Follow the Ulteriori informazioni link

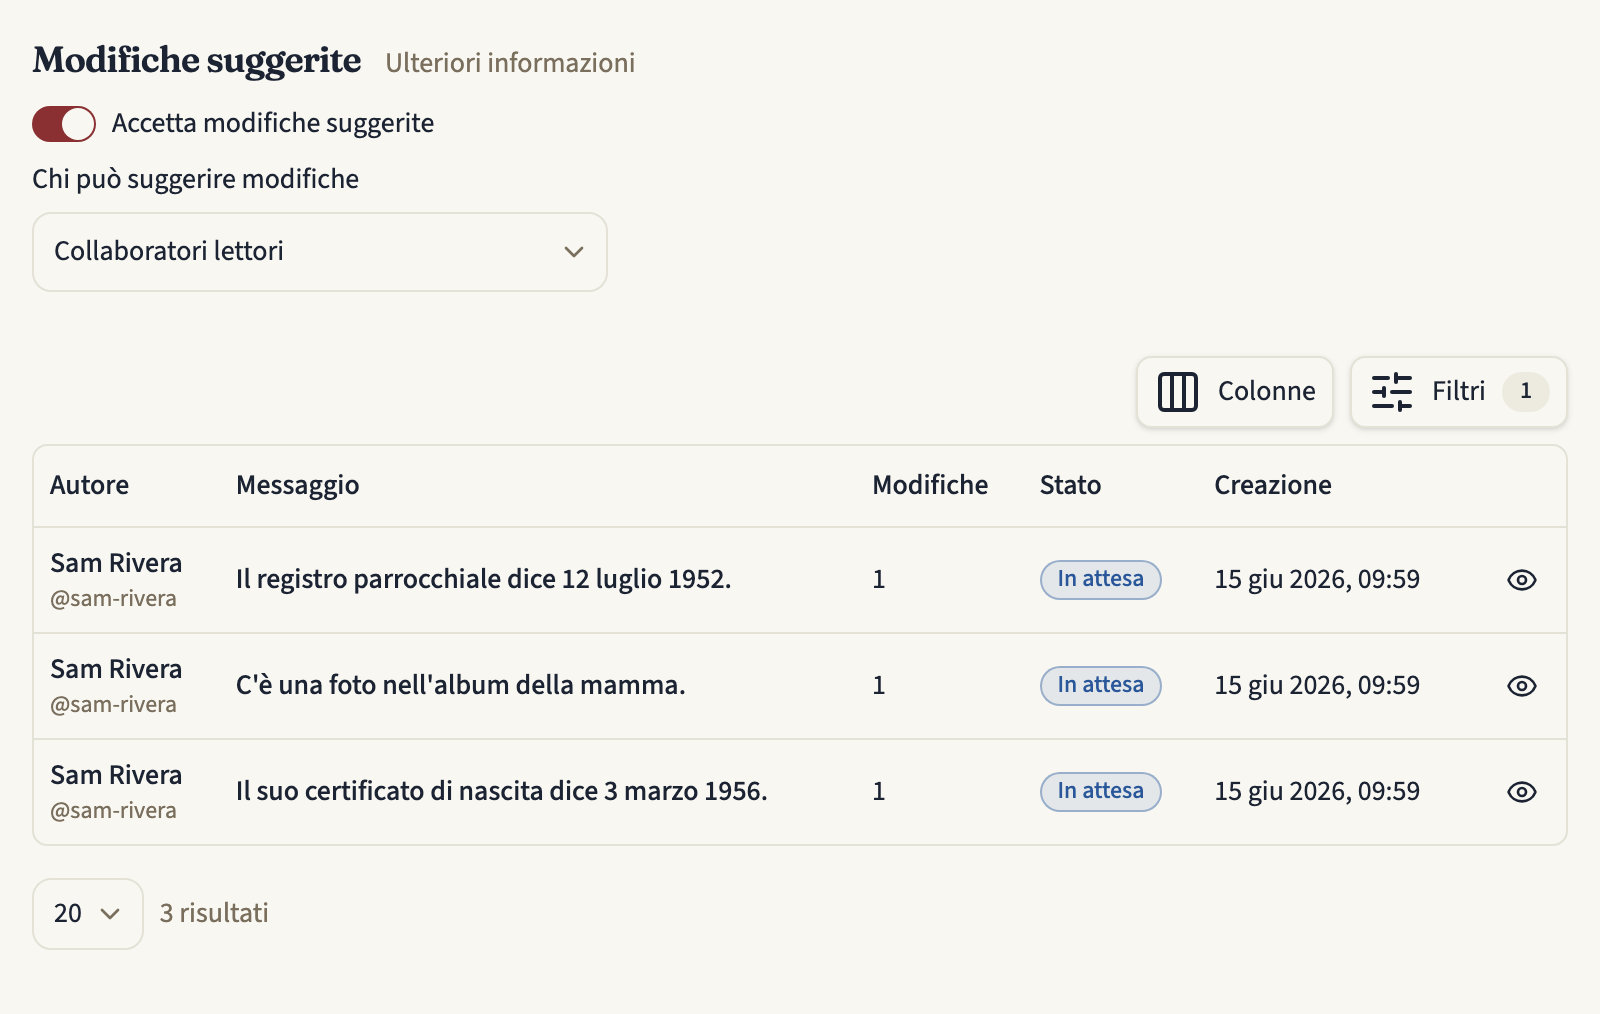tap(510, 63)
